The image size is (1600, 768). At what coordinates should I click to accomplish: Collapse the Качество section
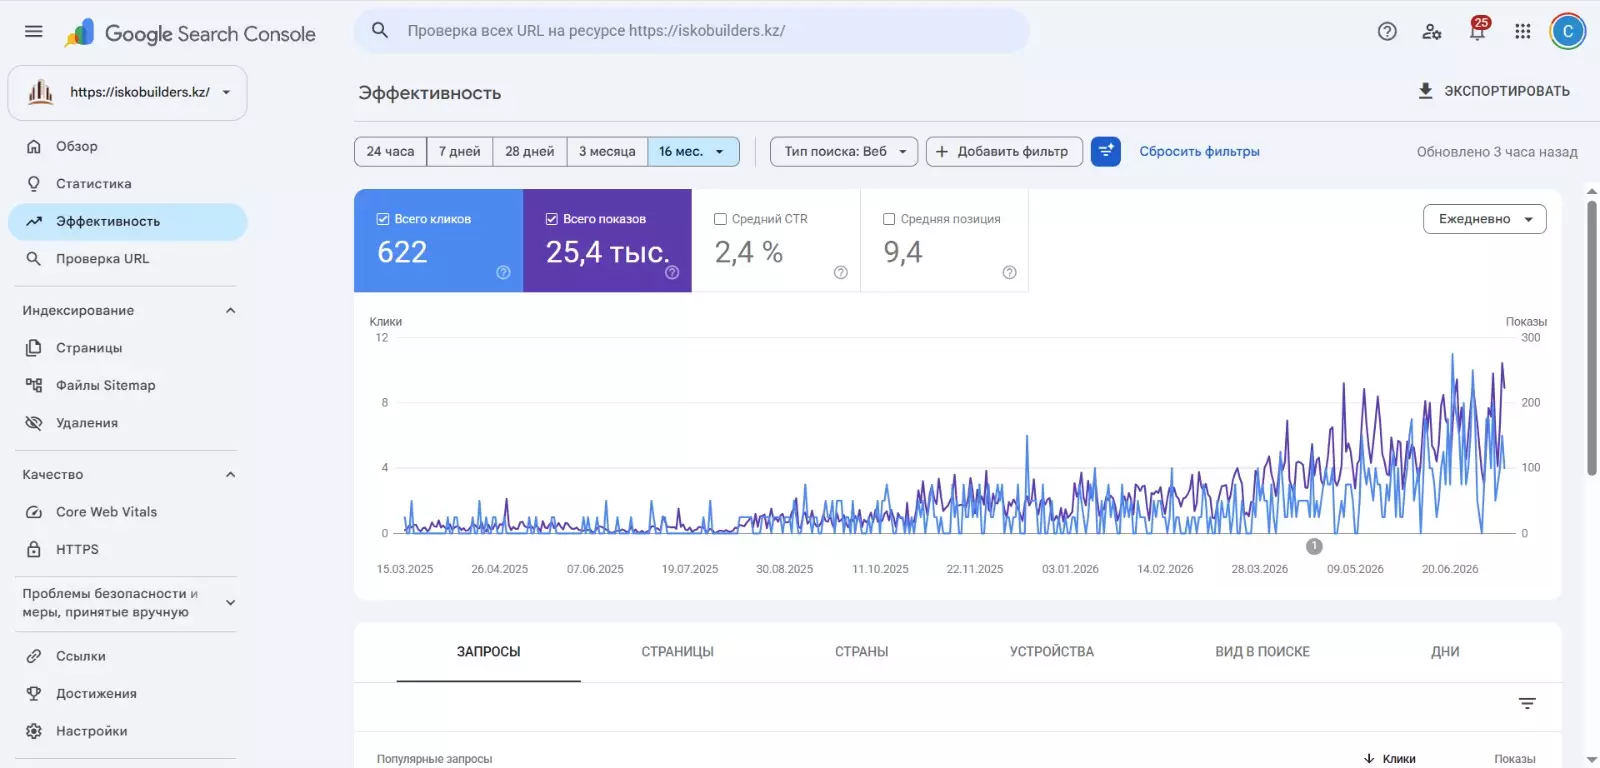231,475
